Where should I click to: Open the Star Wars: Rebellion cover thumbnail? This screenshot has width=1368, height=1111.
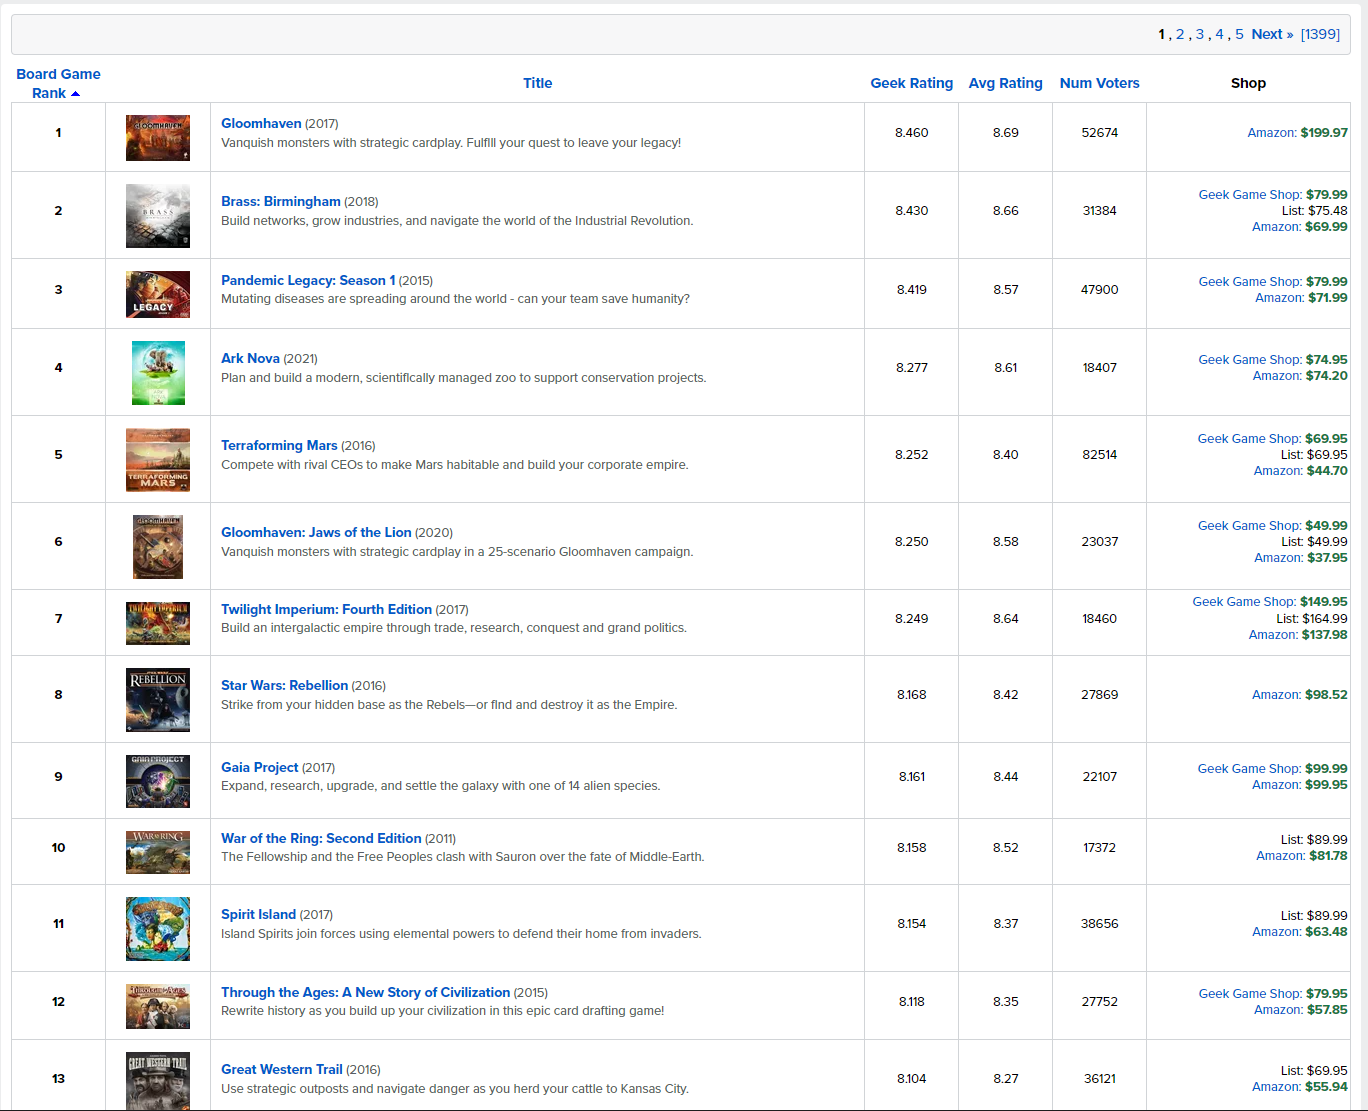[158, 700]
